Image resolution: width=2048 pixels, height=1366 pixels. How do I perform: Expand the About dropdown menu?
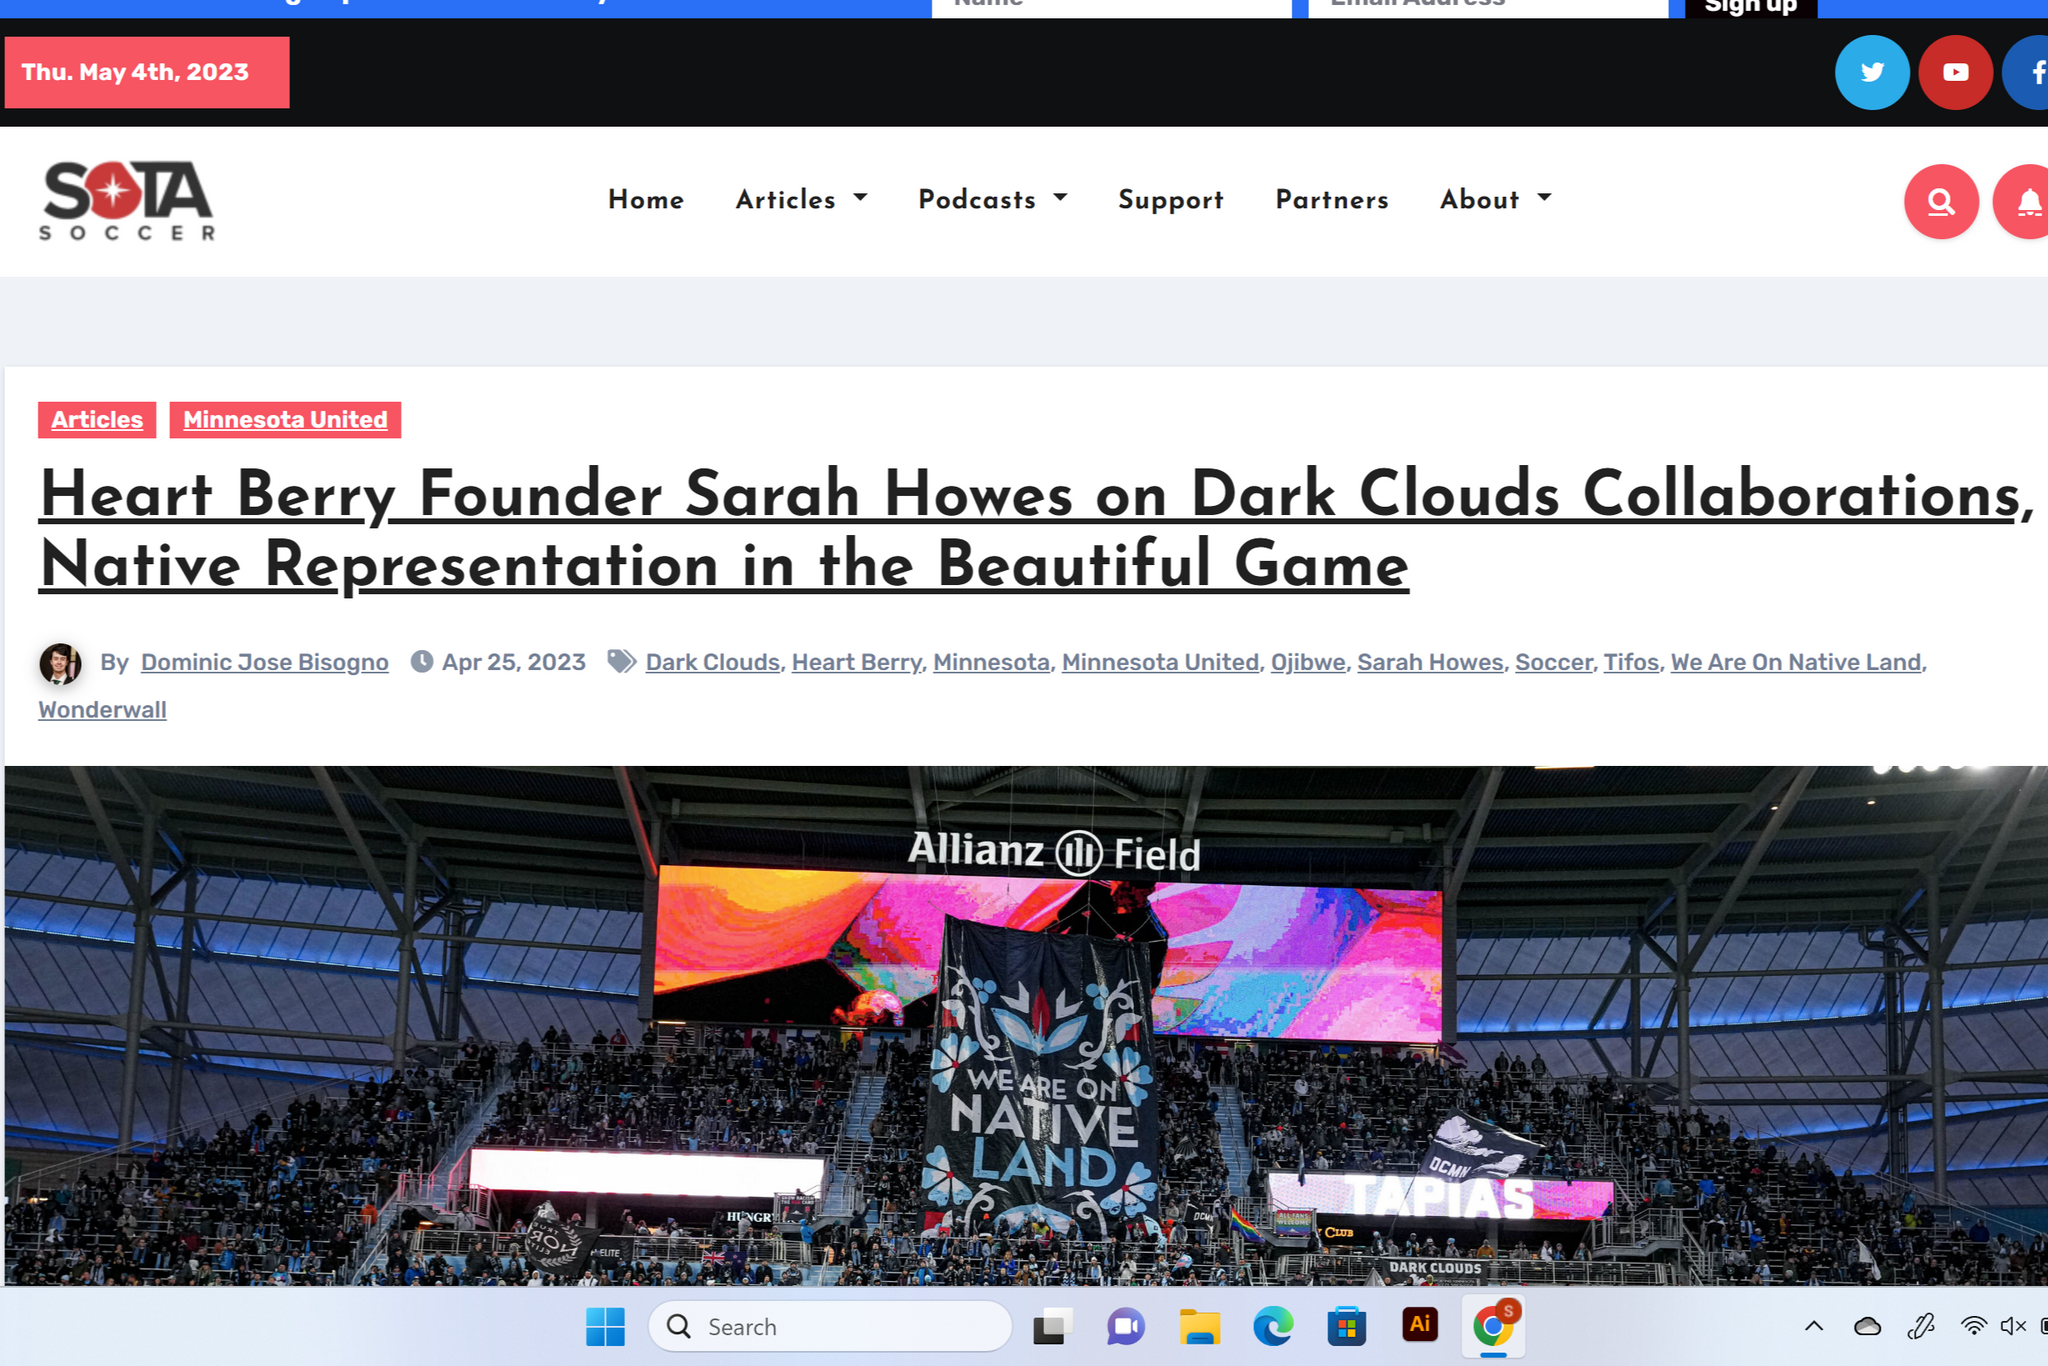click(x=1496, y=199)
